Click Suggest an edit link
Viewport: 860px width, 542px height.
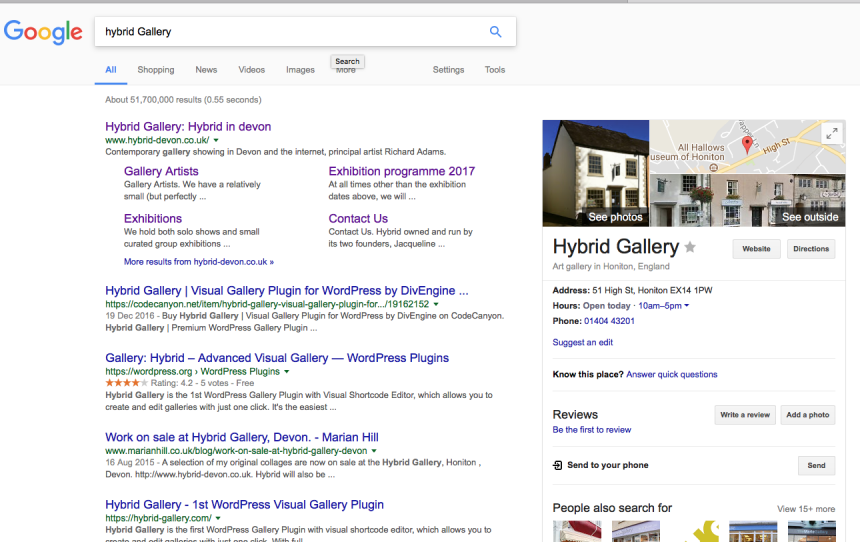click(582, 342)
